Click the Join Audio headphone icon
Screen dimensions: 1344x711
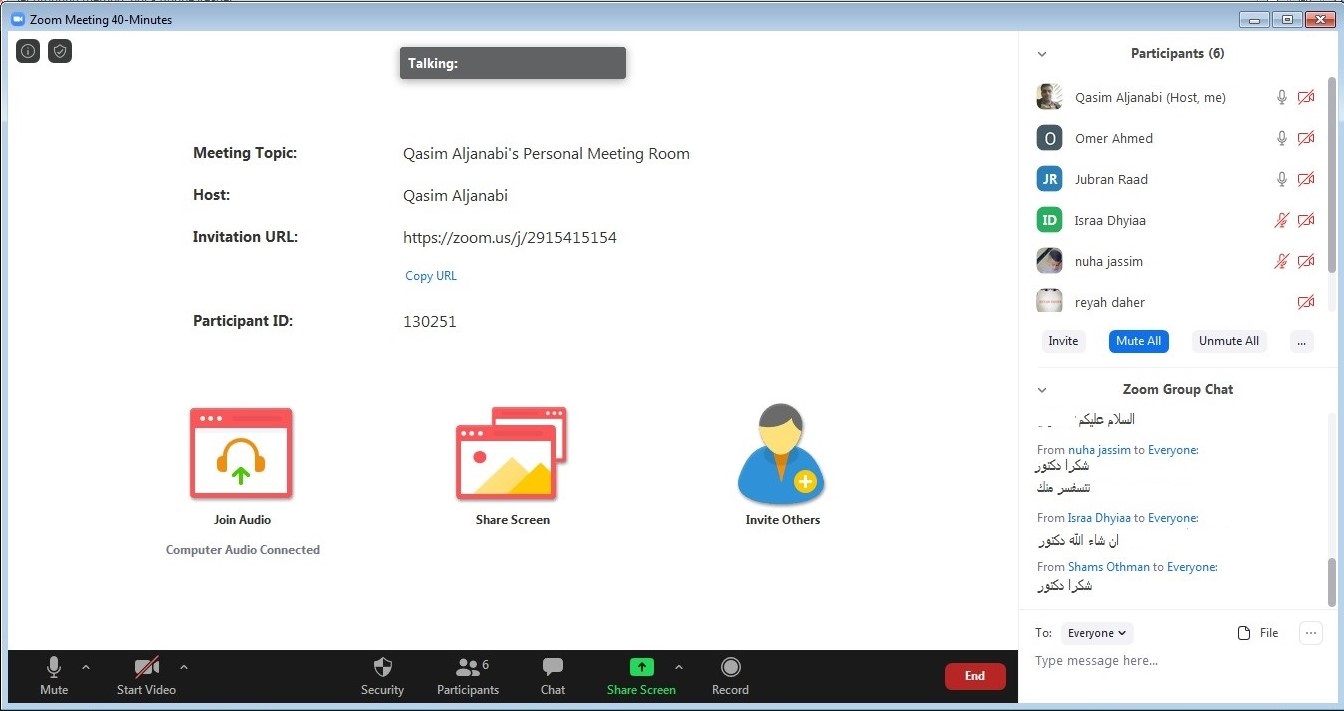pyautogui.click(x=241, y=453)
